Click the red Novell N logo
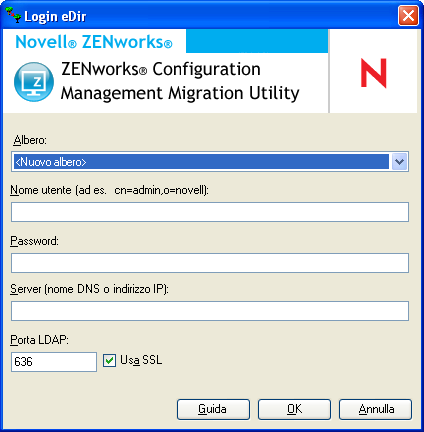The width and height of the screenshot is (424, 432). tap(374, 73)
